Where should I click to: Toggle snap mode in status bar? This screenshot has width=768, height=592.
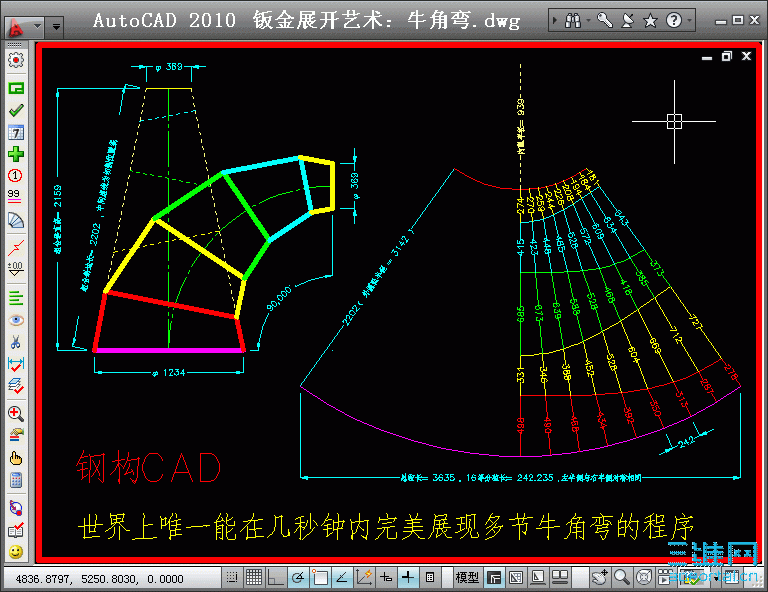pos(232,578)
